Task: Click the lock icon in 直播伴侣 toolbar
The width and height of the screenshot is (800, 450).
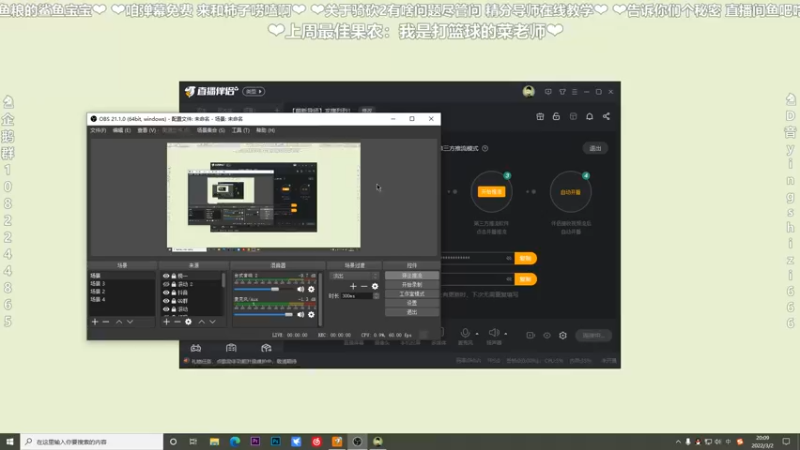Action: click(x=556, y=116)
